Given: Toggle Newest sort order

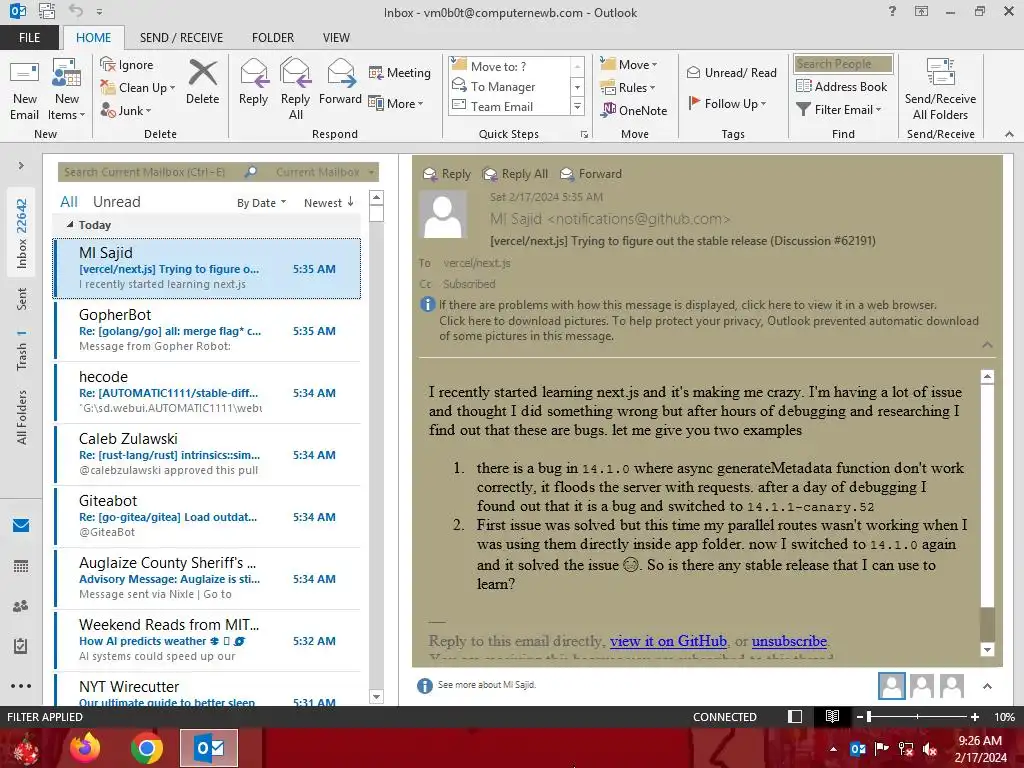Looking at the screenshot, I should pos(328,202).
